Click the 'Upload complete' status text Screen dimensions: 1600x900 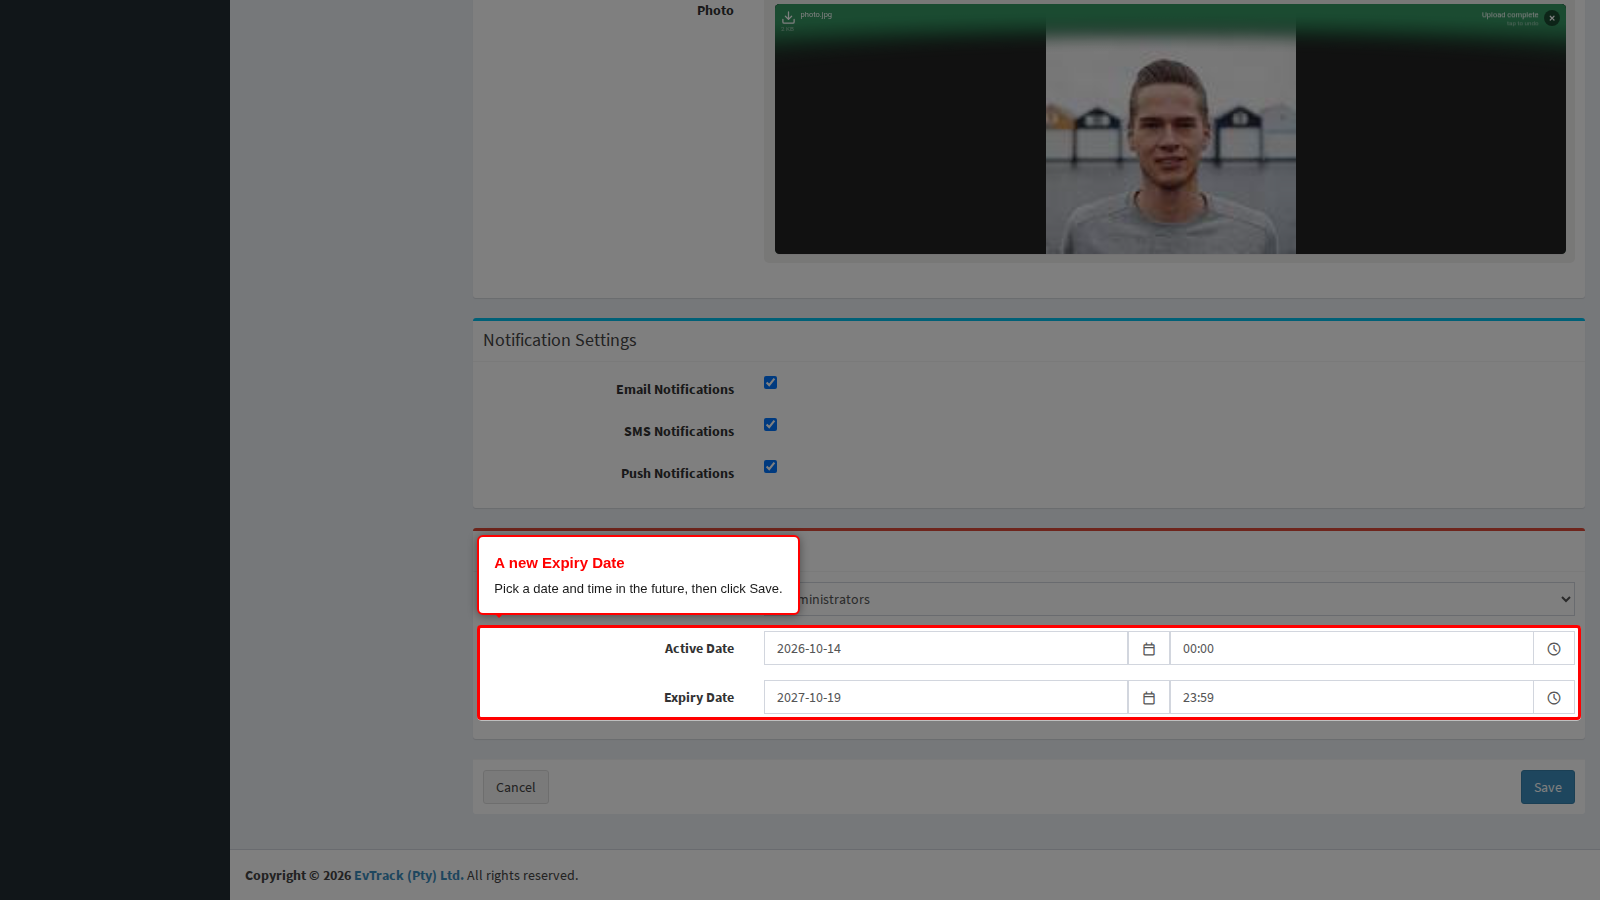1510,15
